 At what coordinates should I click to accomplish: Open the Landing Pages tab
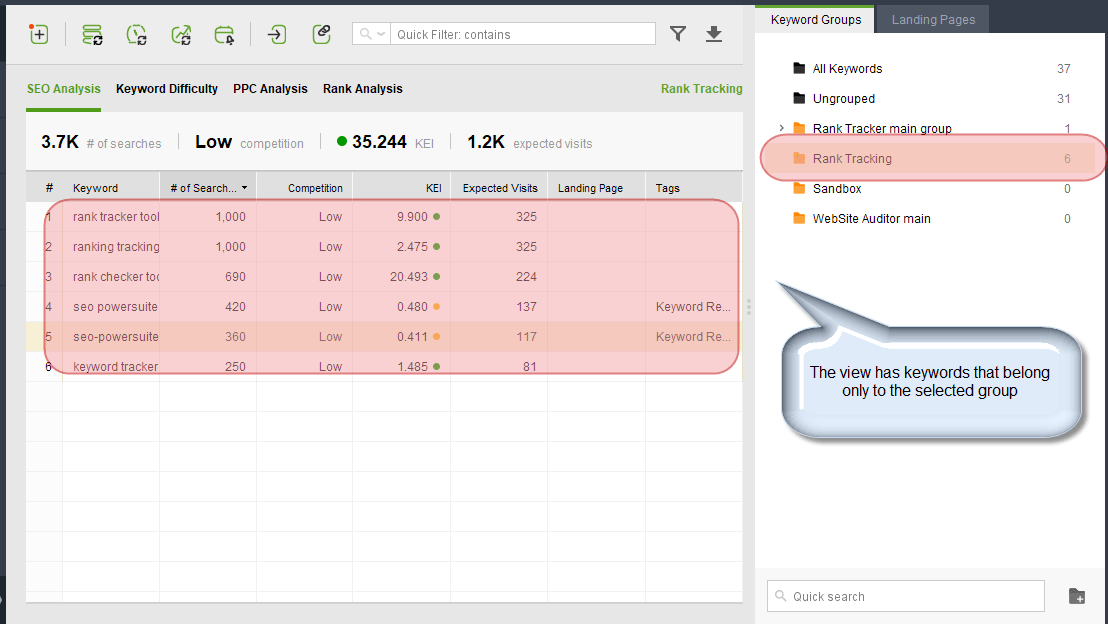[x=933, y=20]
